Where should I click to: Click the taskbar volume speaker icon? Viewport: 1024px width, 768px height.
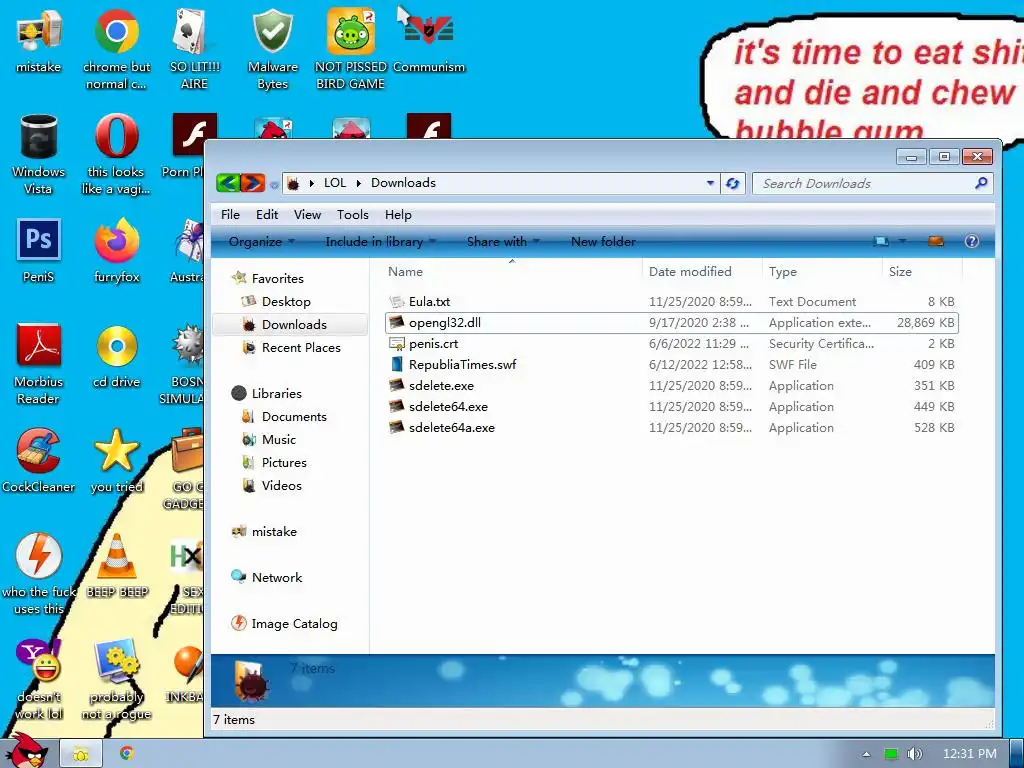[x=914, y=754]
